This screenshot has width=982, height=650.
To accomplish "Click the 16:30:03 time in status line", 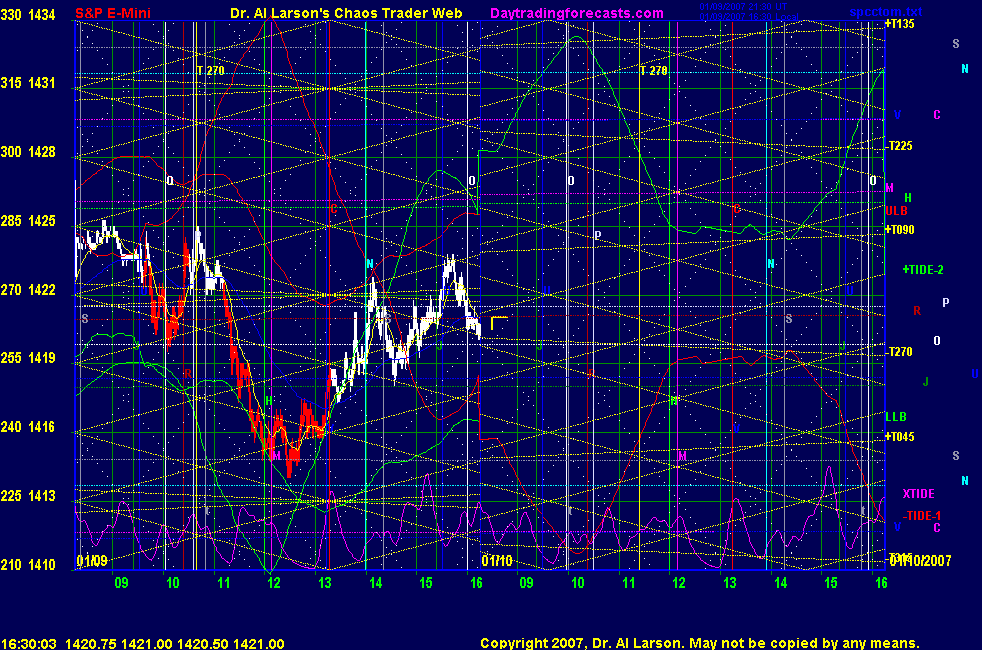I will 29,644.
